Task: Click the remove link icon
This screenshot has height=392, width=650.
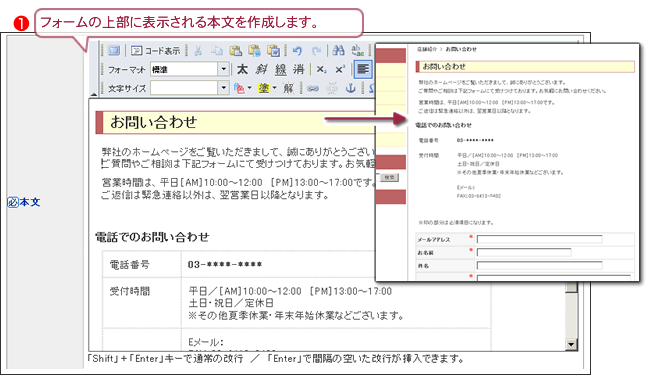Action: [x=332, y=88]
